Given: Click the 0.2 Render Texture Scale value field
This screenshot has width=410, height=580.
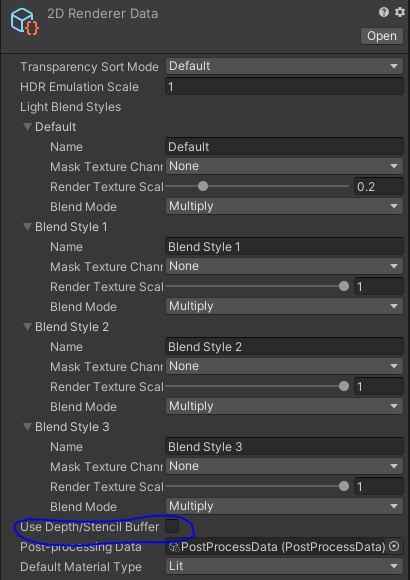Looking at the screenshot, I should click(x=379, y=186).
